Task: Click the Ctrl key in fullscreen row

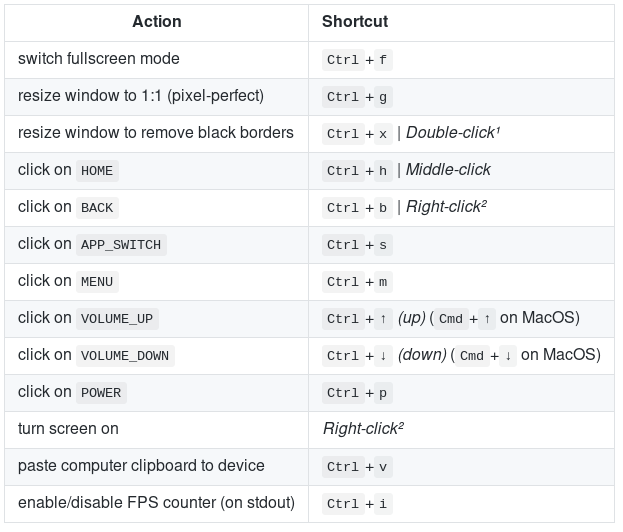Action: coord(343,60)
